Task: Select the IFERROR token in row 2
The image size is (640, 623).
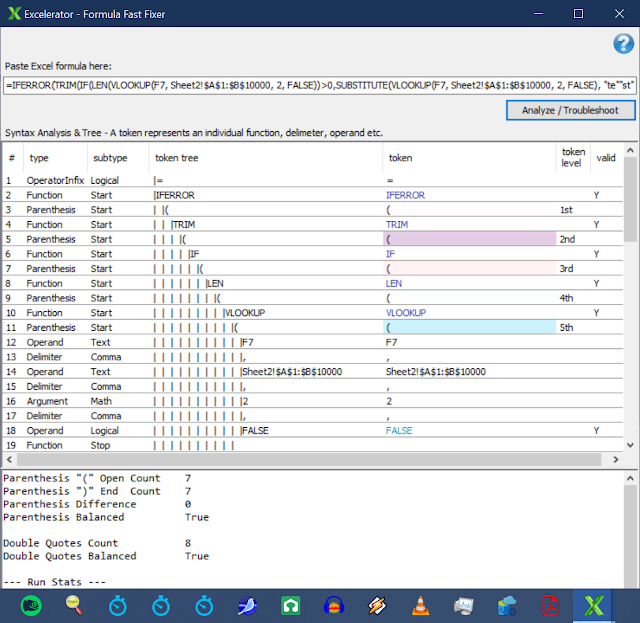Action: (405, 195)
